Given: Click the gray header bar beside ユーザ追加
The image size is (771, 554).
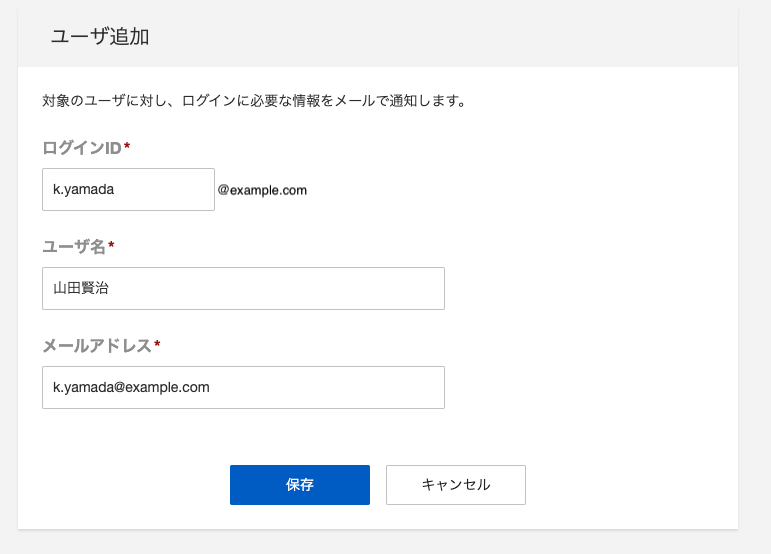Looking at the screenshot, I should (x=443, y=37).
